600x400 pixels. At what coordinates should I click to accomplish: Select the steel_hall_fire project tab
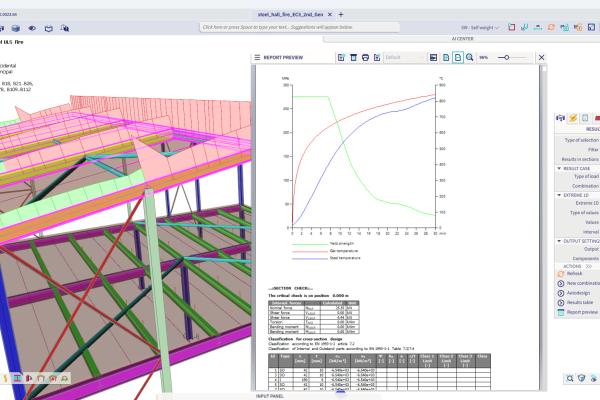point(290,15)
